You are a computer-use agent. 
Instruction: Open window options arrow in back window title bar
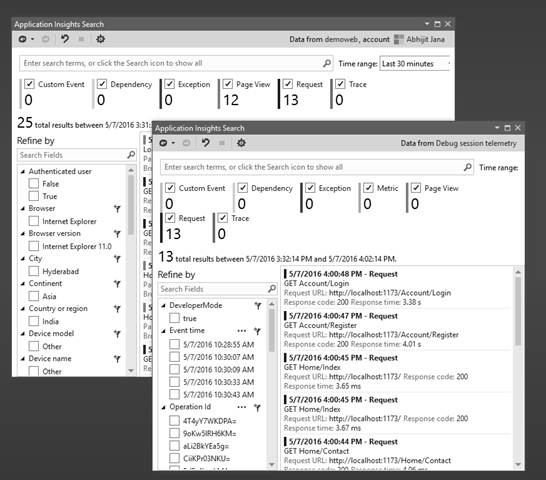click(427, 24)
